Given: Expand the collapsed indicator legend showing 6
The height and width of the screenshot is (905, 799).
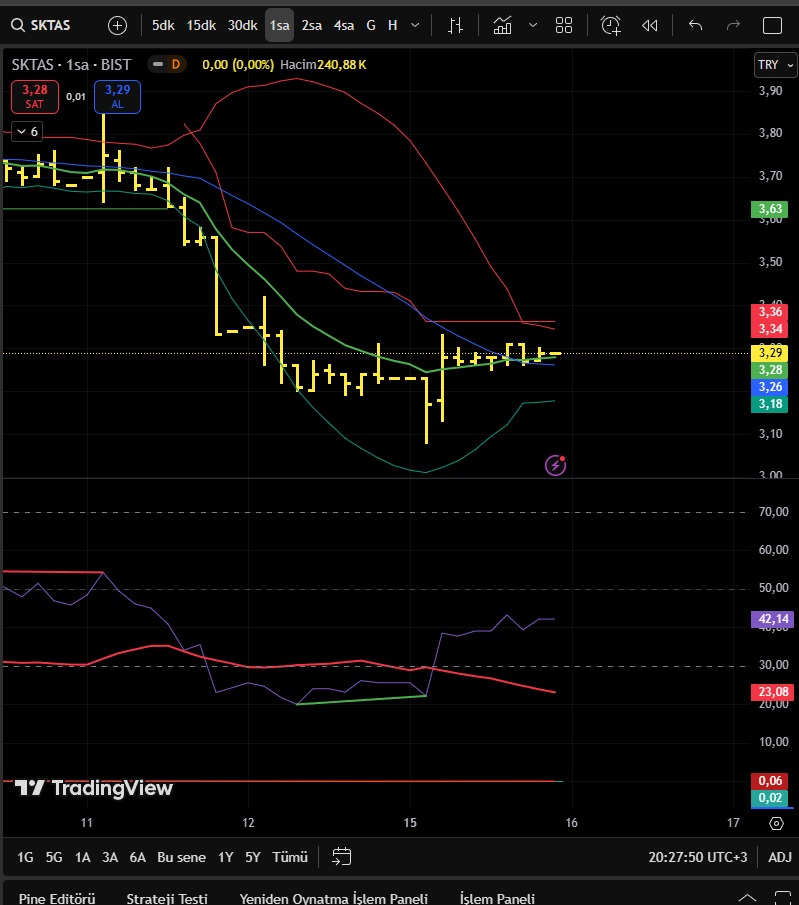Looking at the screenshot, I should 27,132.
